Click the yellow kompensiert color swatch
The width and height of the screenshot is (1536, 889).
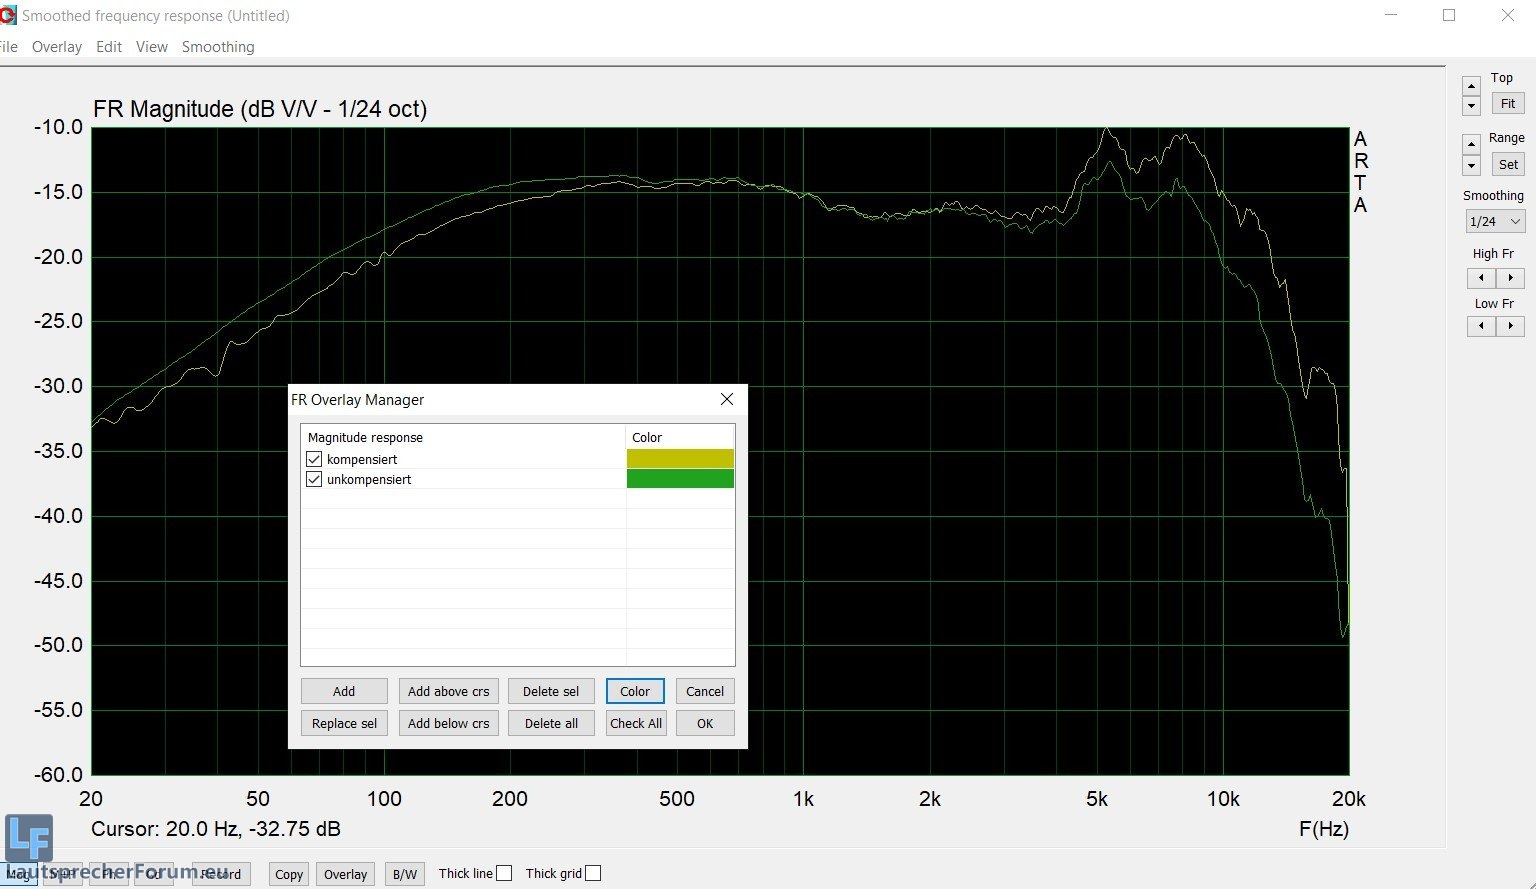(x=680, y=459)
